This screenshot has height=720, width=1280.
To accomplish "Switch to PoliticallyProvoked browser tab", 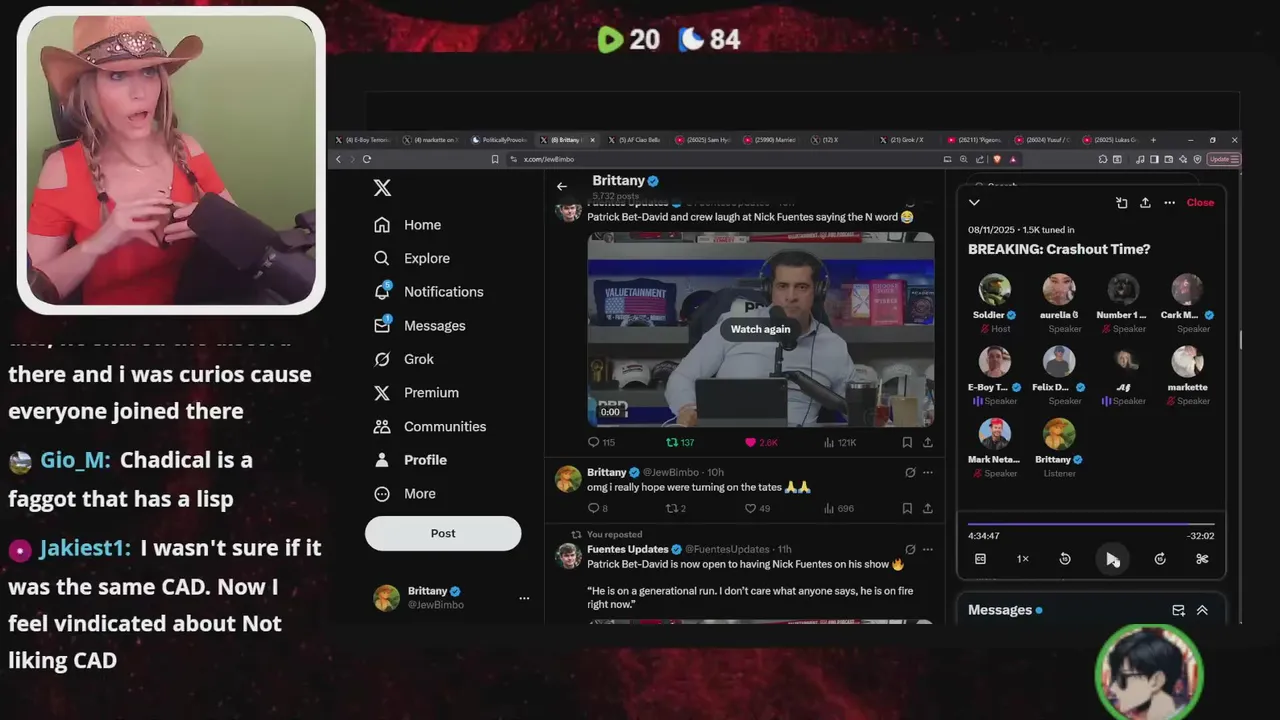I will tap(498, 140).
